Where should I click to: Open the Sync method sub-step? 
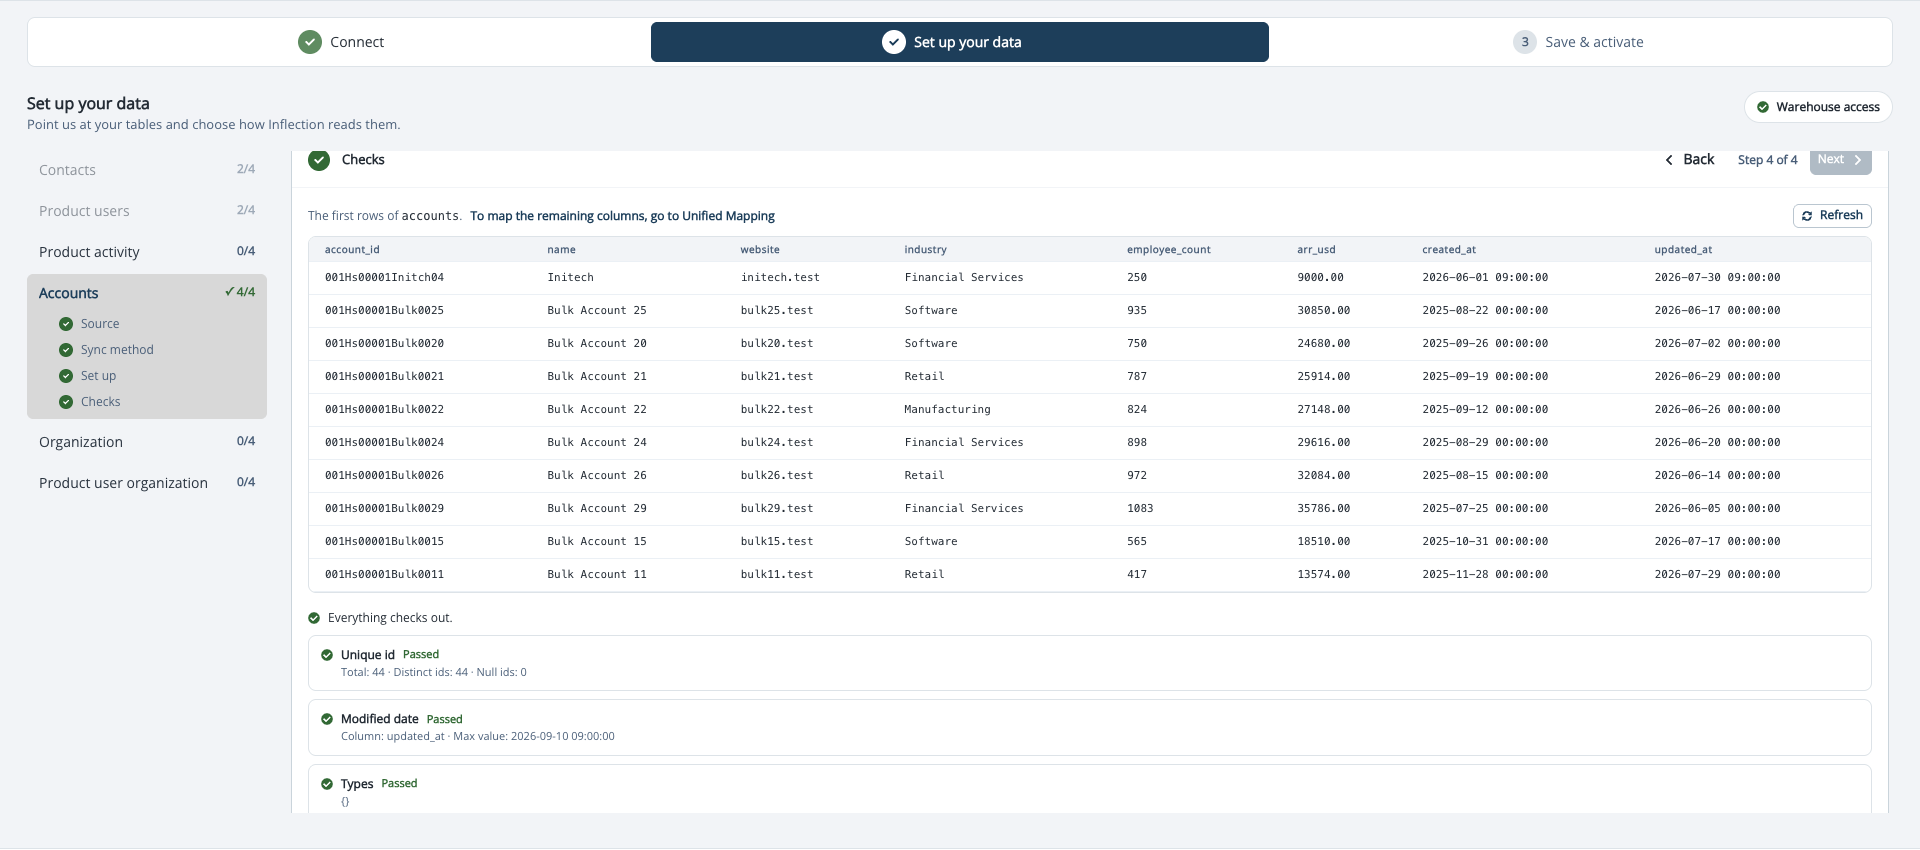coord(117,350)
